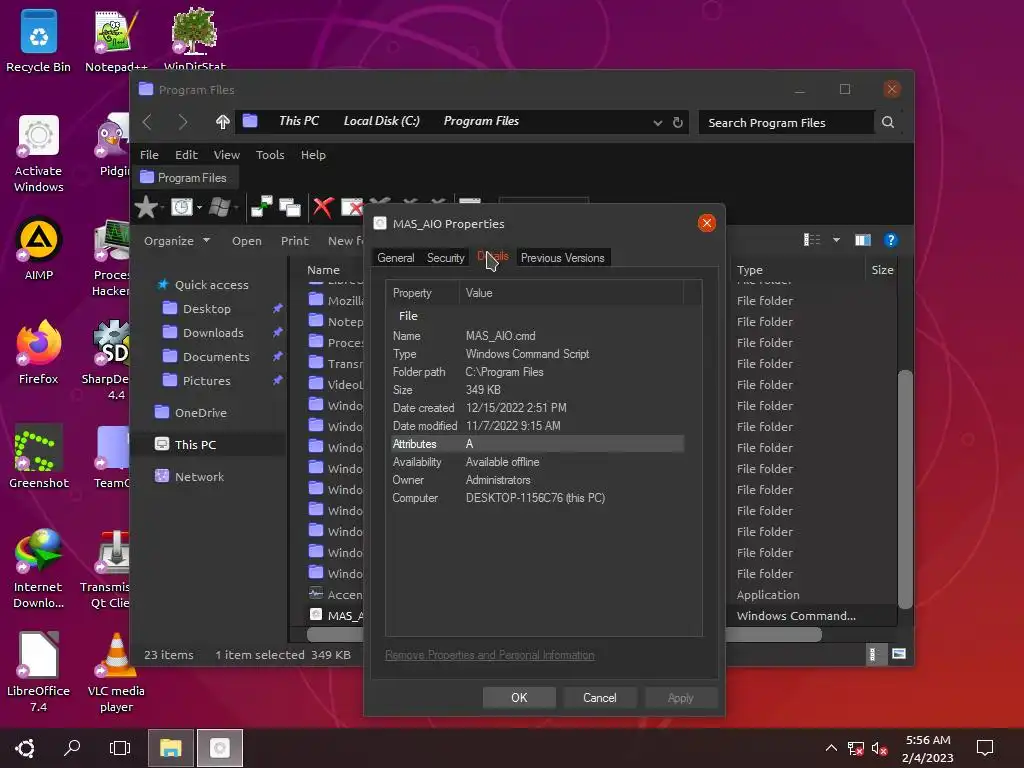
Task: Select the Program Files folder tab
Action: click(184, 178)
